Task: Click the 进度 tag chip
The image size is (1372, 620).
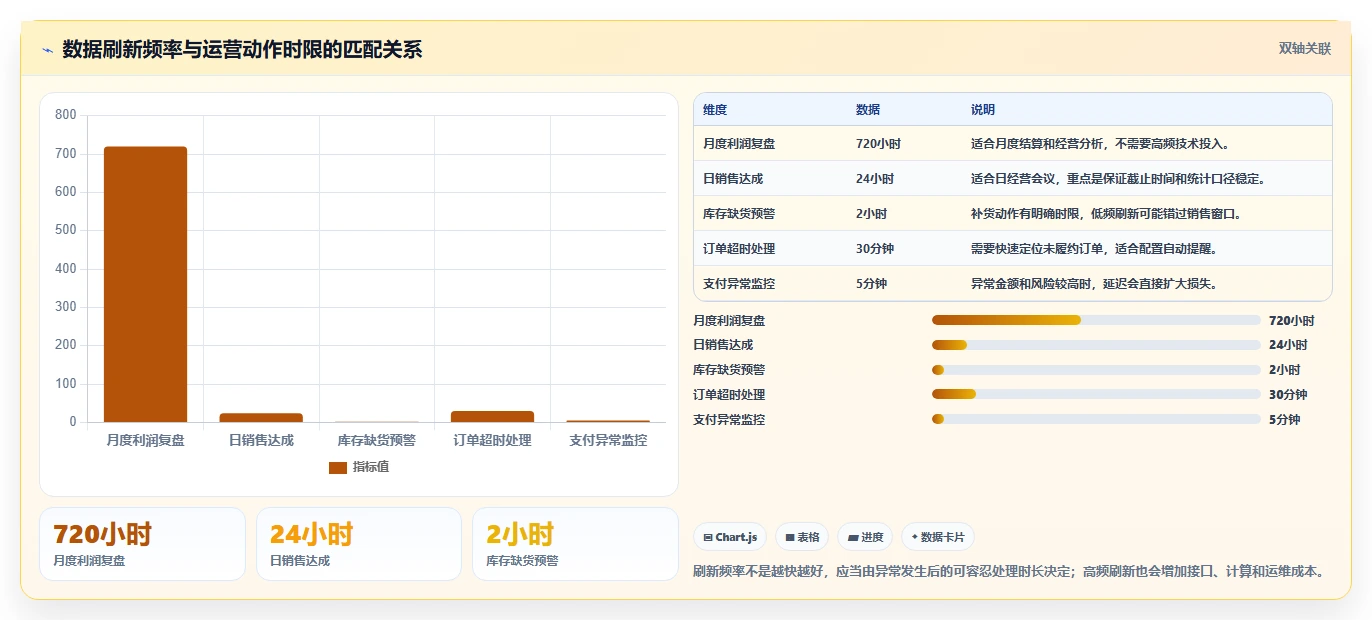Action: click(x=865, y=537)
